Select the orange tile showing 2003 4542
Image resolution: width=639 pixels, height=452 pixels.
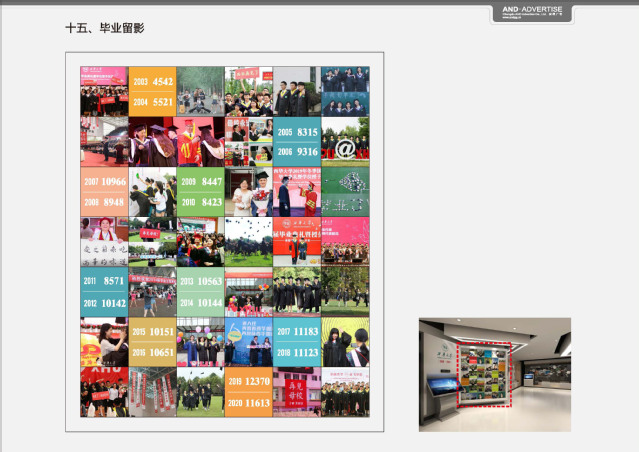coord(152,92)
